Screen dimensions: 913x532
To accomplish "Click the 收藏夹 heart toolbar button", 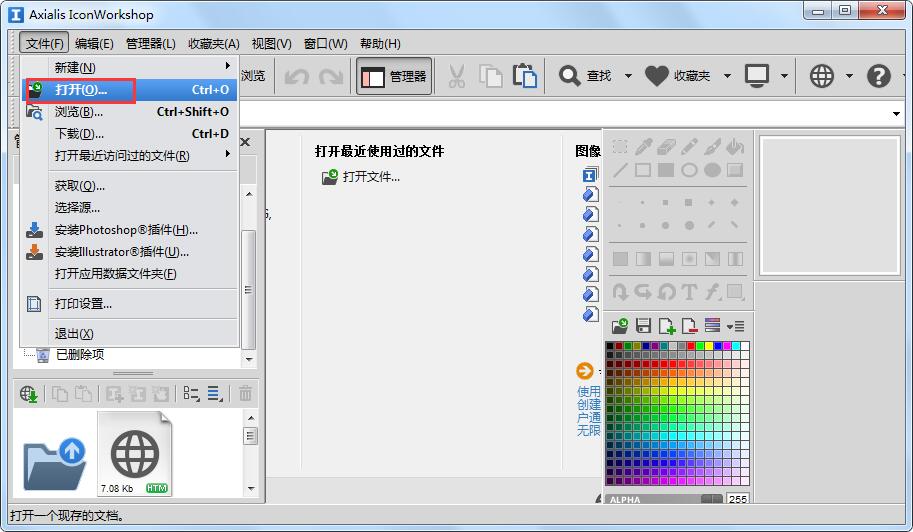I will 678,76.
